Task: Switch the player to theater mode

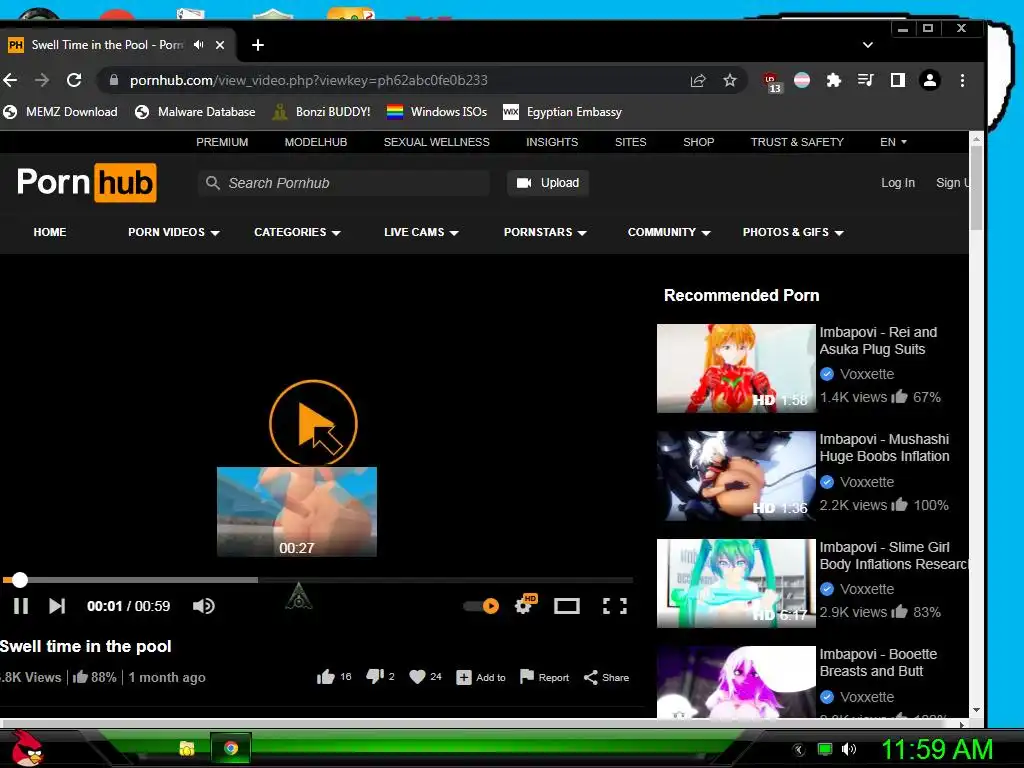Action: pyautogui.click(x=566, y=606)
